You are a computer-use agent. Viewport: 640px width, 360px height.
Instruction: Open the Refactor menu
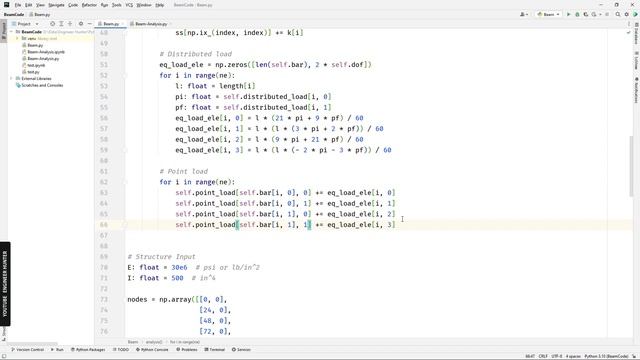click(x=89, y=5)
